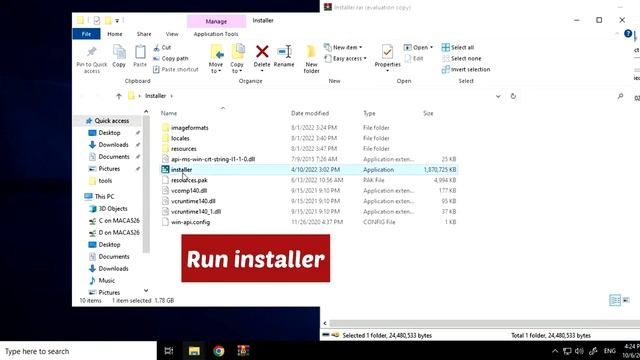Click the Rename ribbon icon

pos(284,51)
